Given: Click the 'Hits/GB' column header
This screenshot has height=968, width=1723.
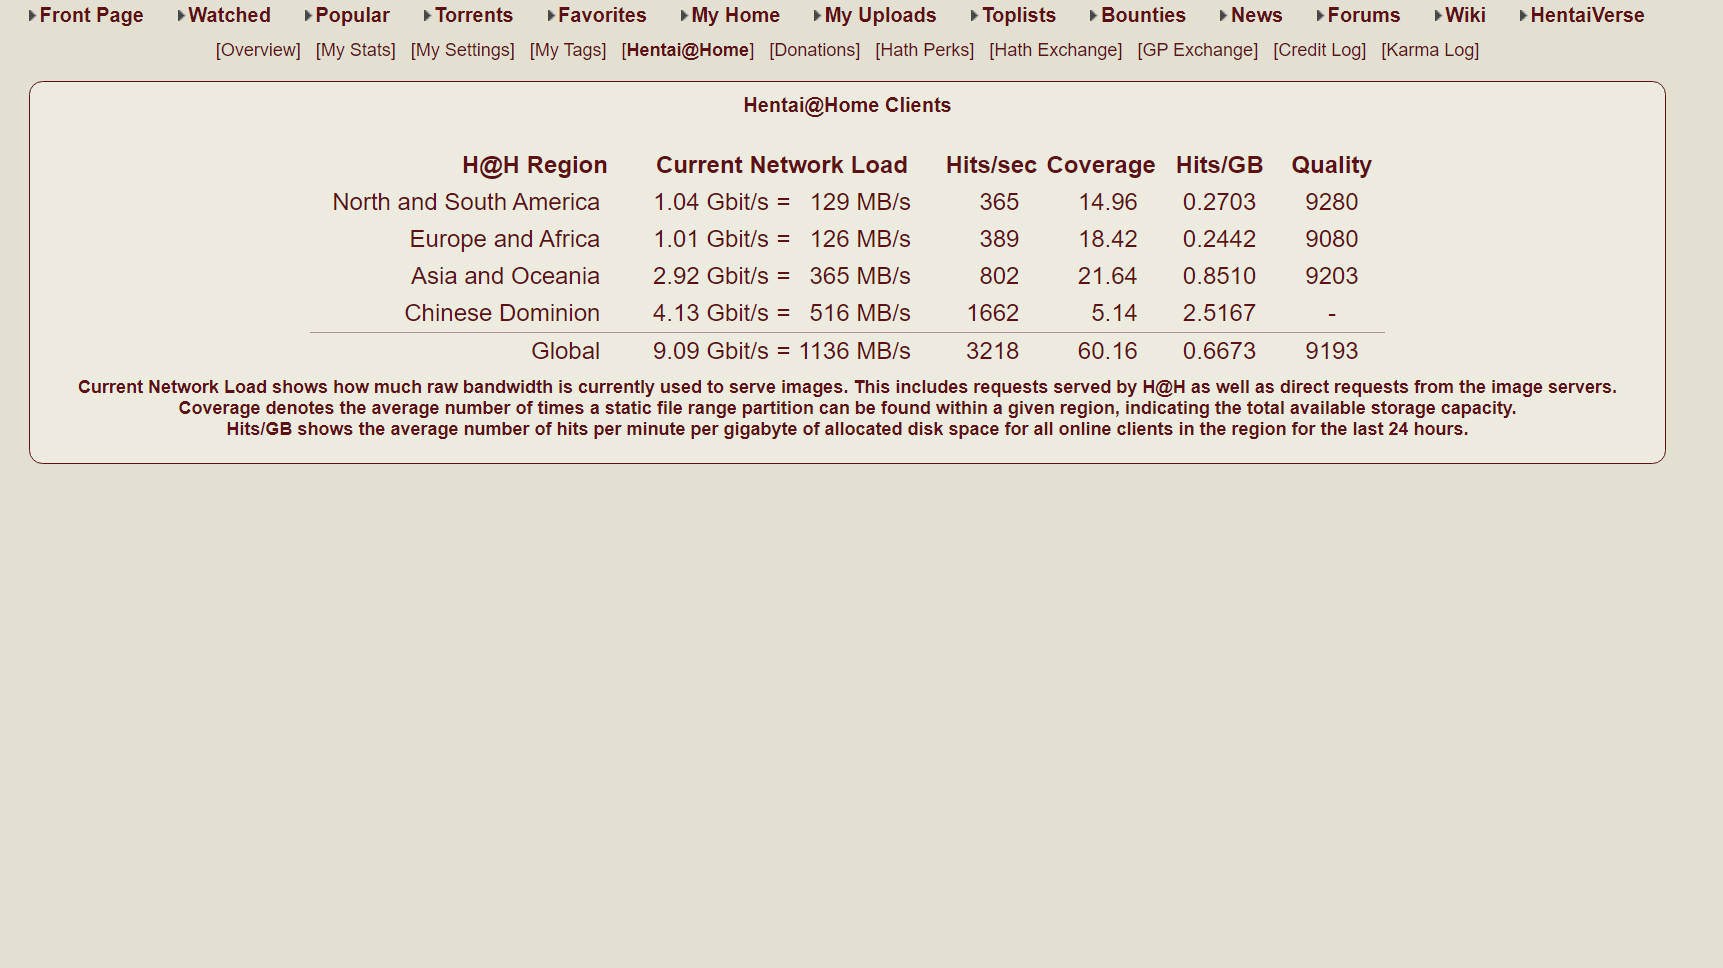Looking at the screenshot, I should [1219, 165].
